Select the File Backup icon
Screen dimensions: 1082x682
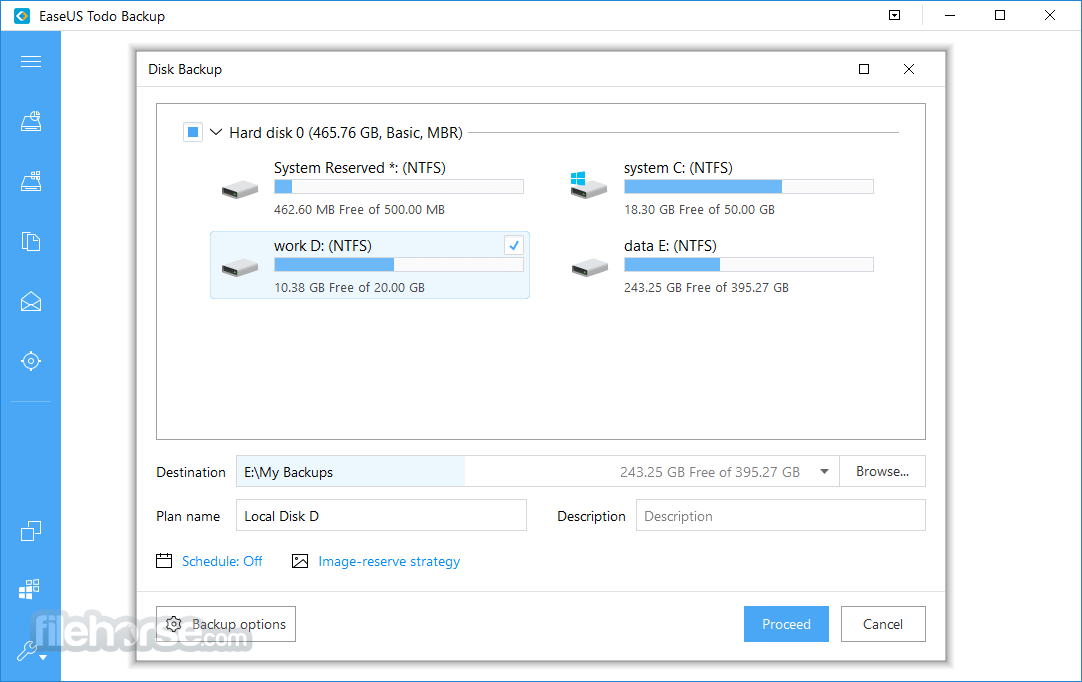point(30,241)
